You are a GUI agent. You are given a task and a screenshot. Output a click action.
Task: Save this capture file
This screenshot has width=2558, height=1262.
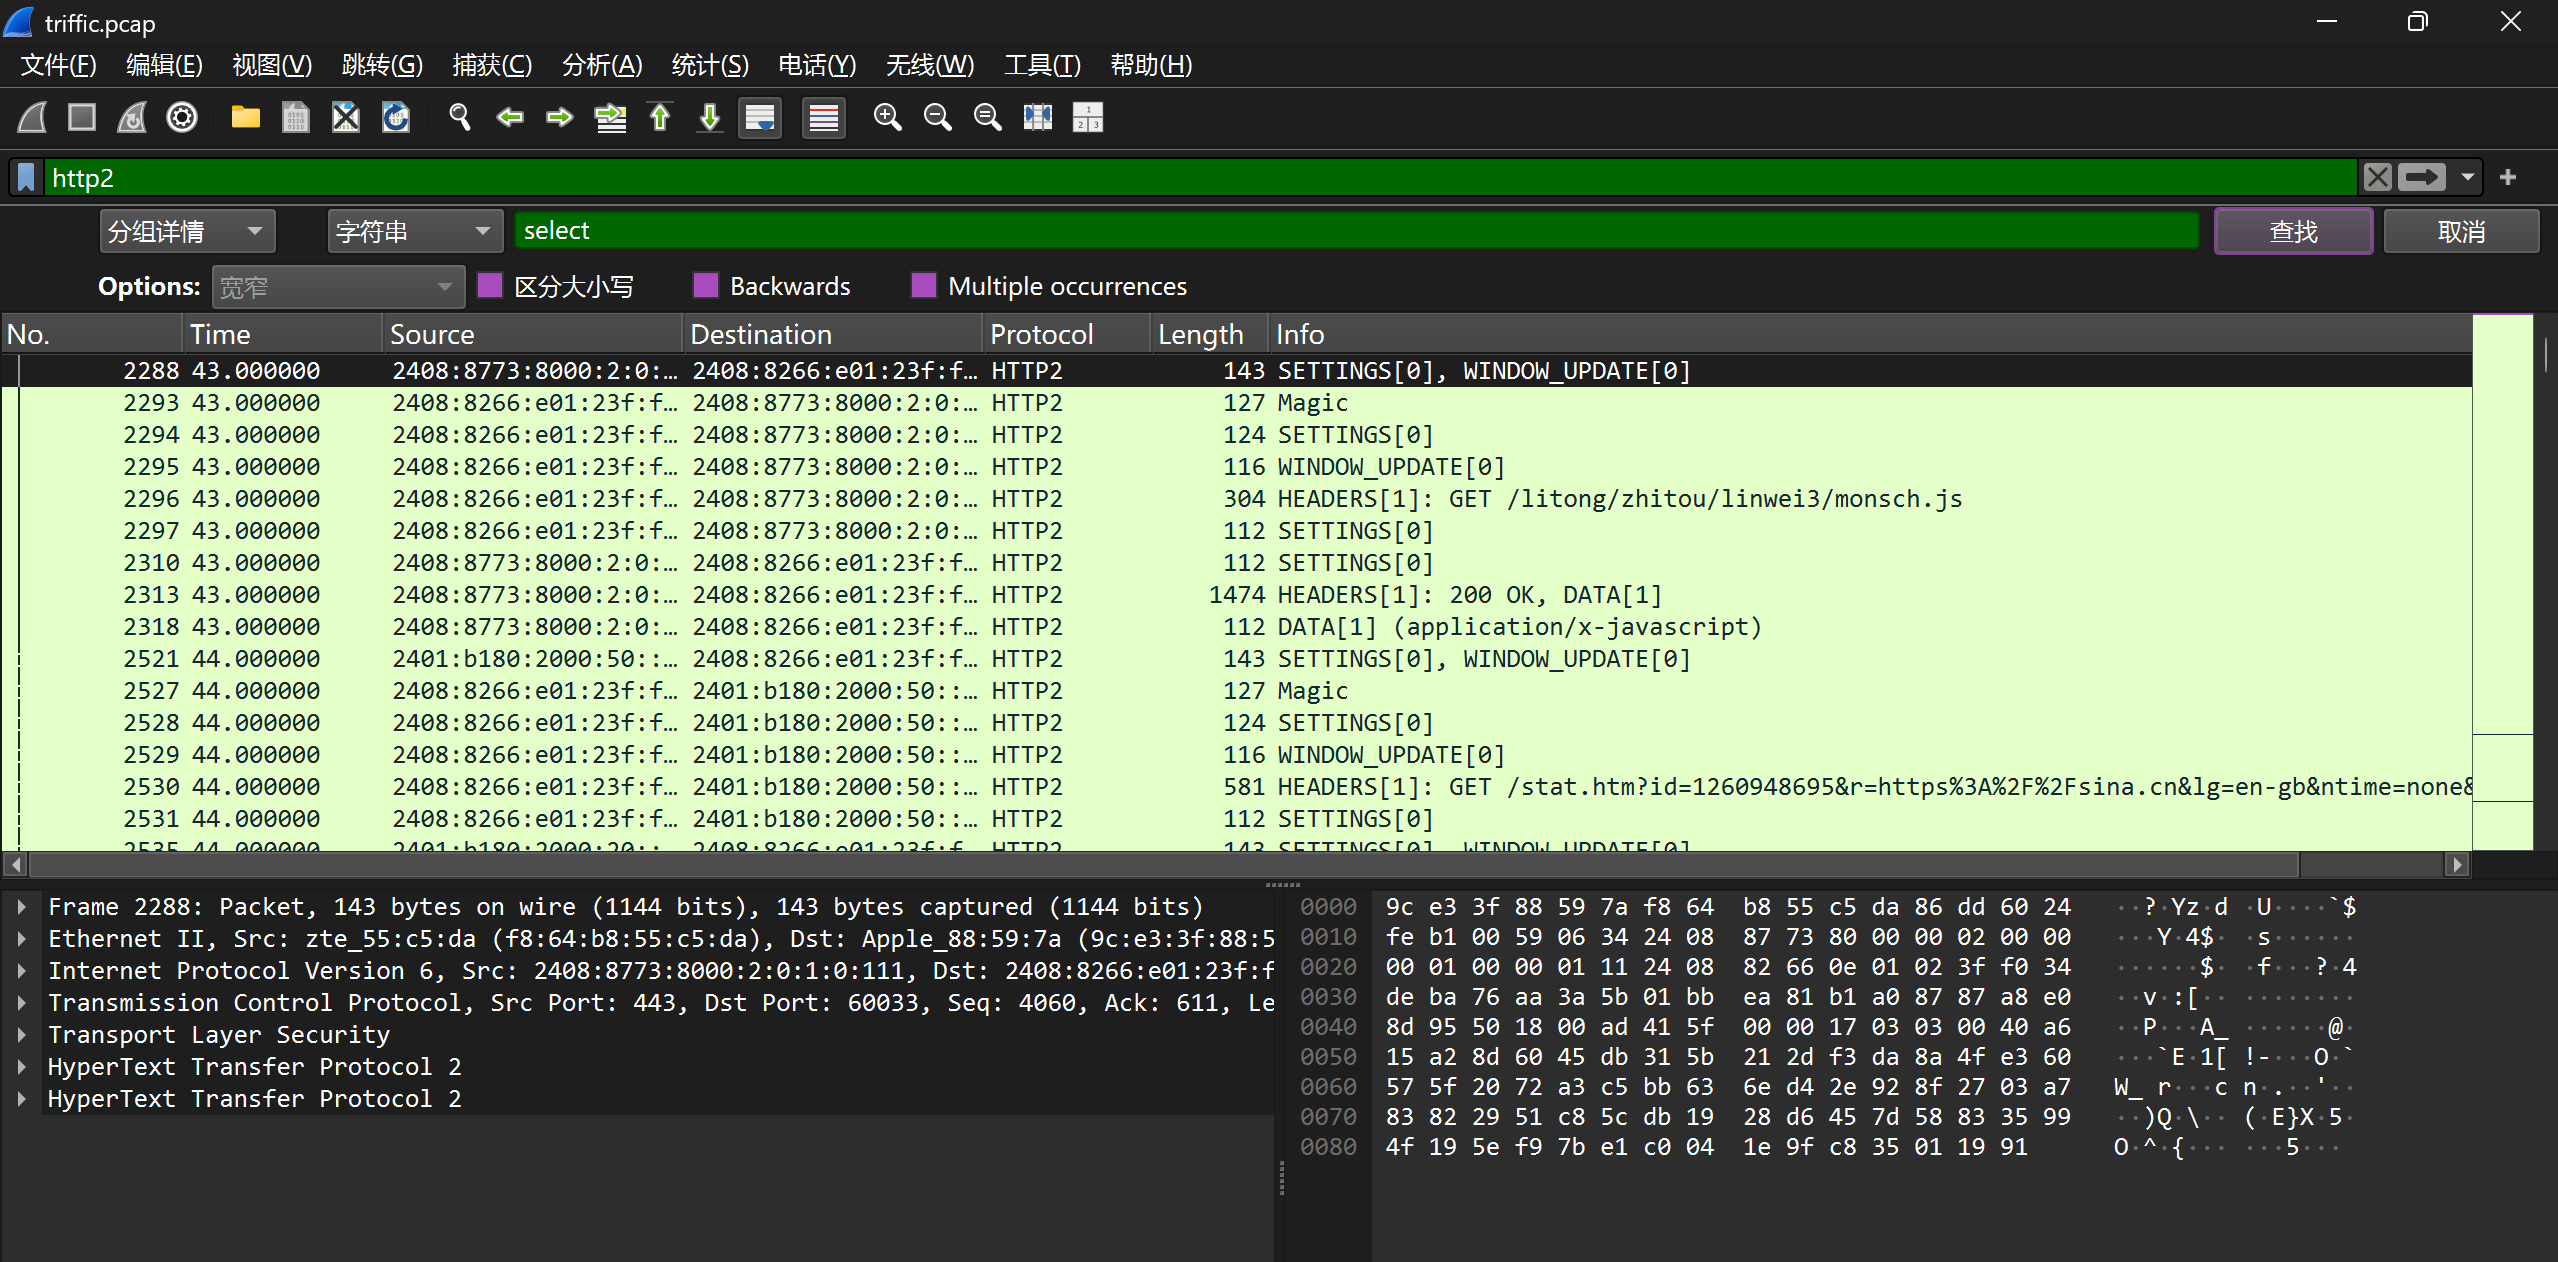click(296, 118)
